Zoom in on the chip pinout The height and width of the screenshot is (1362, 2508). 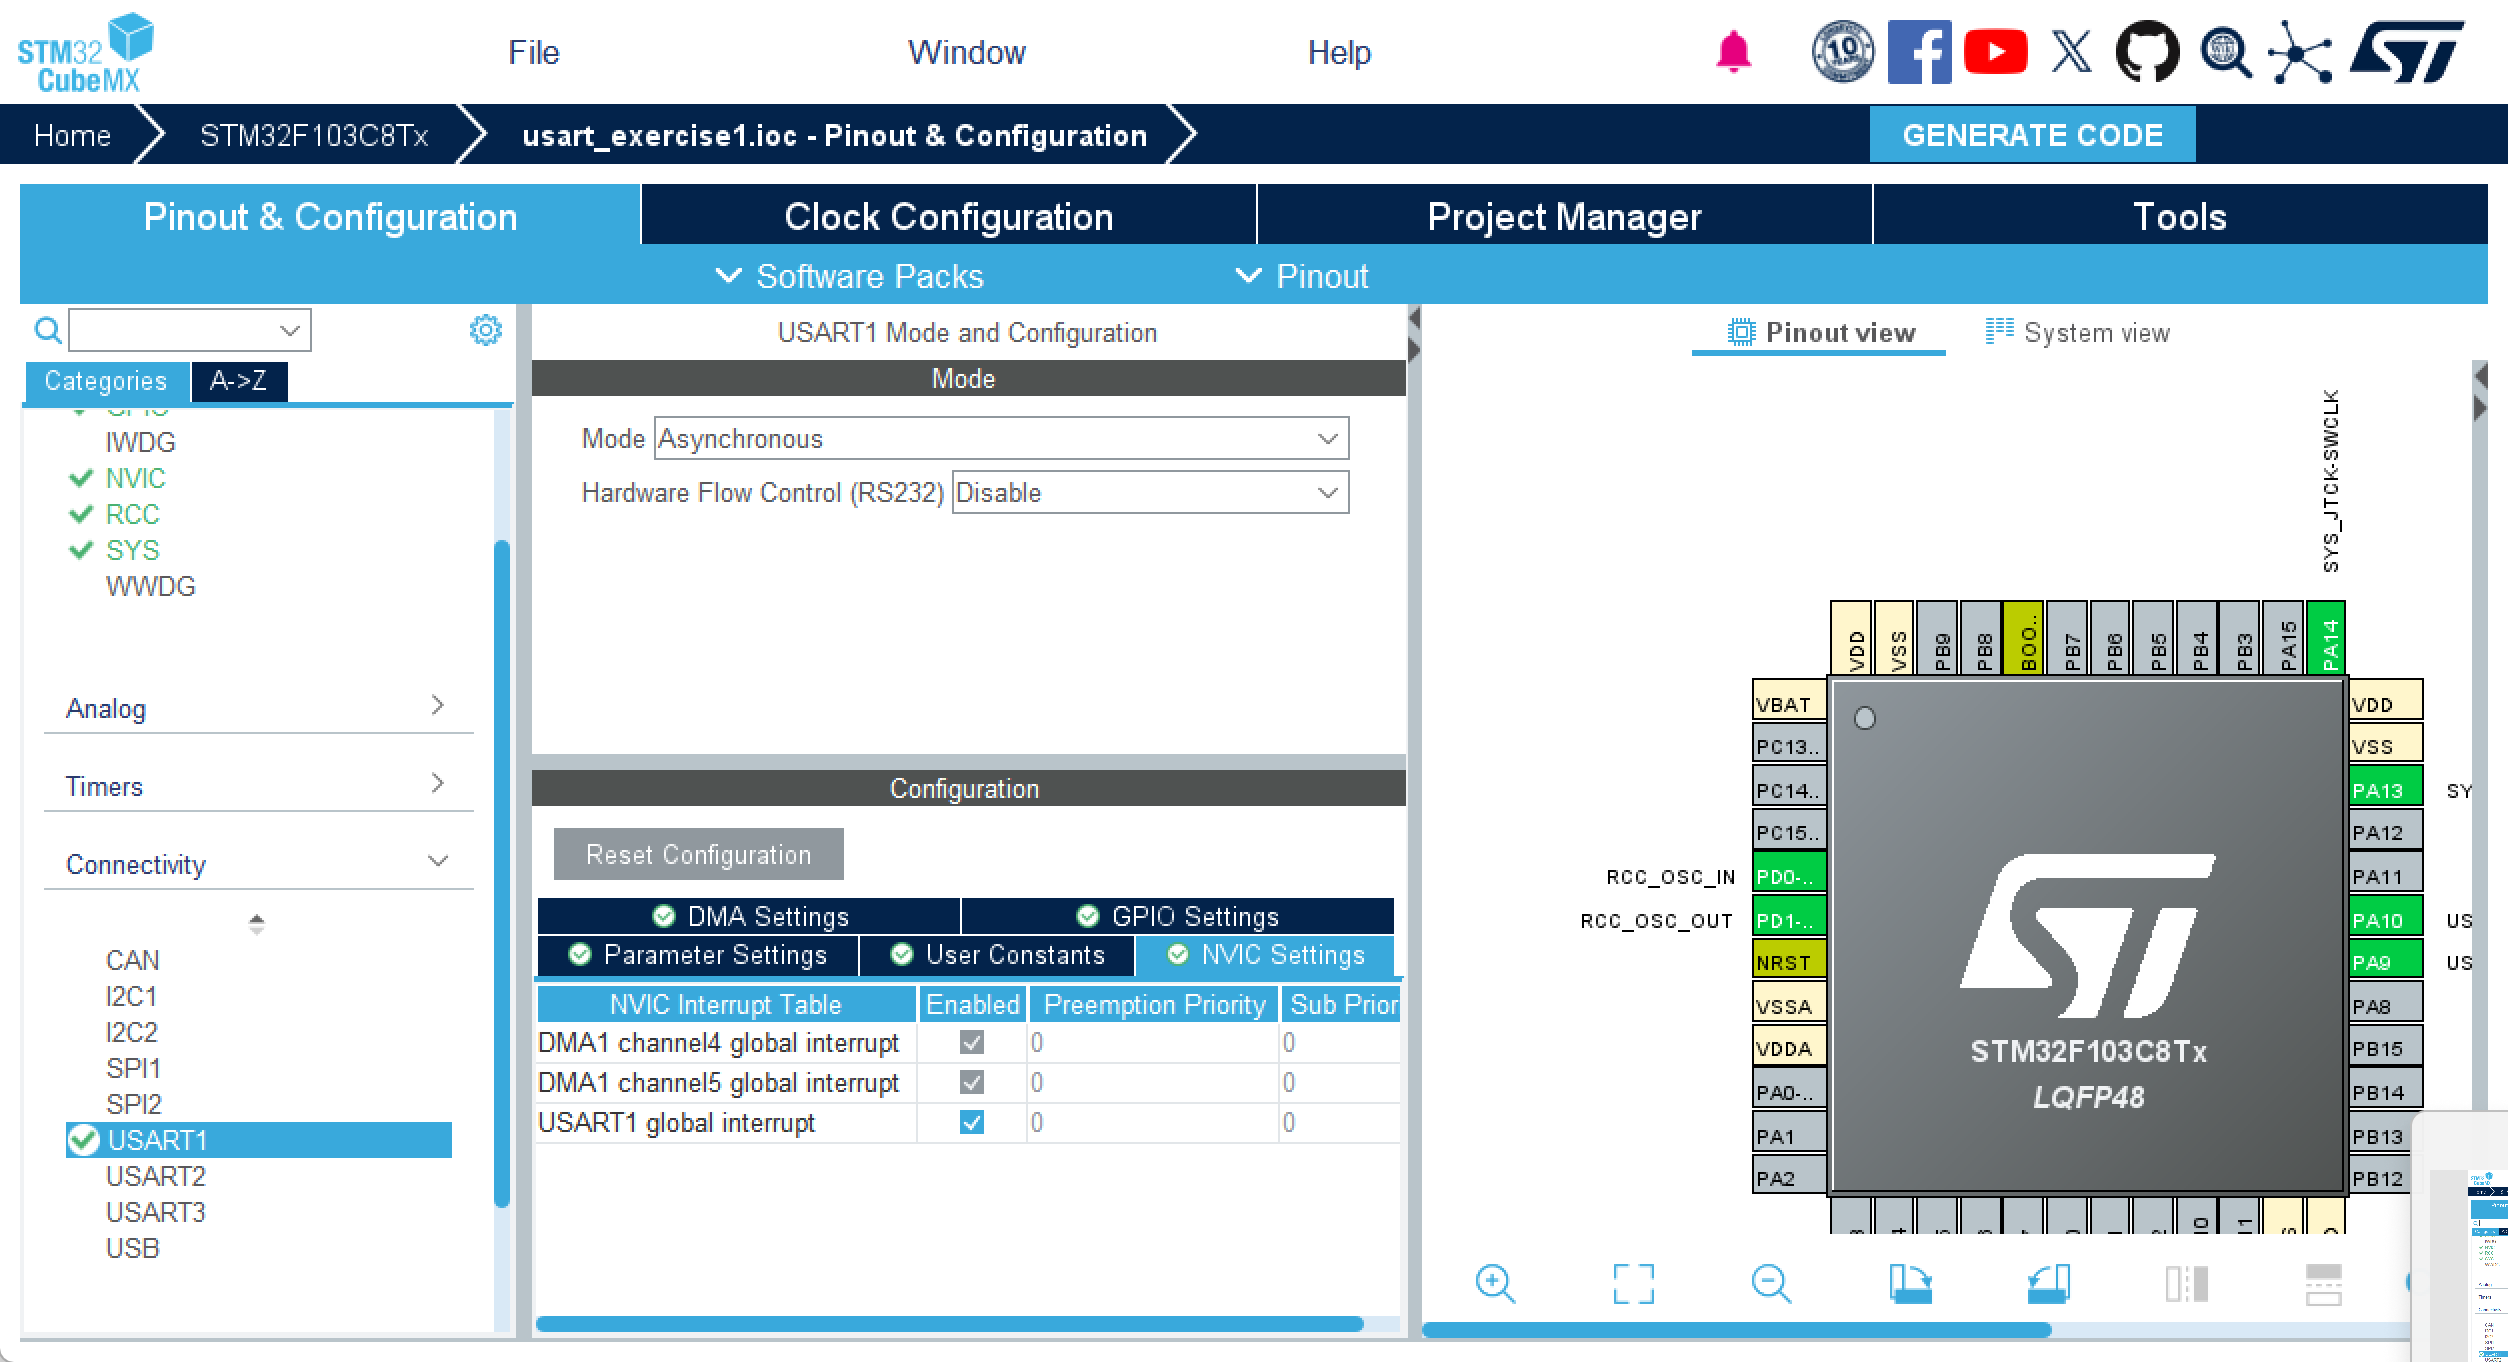pos(1495,1283)
